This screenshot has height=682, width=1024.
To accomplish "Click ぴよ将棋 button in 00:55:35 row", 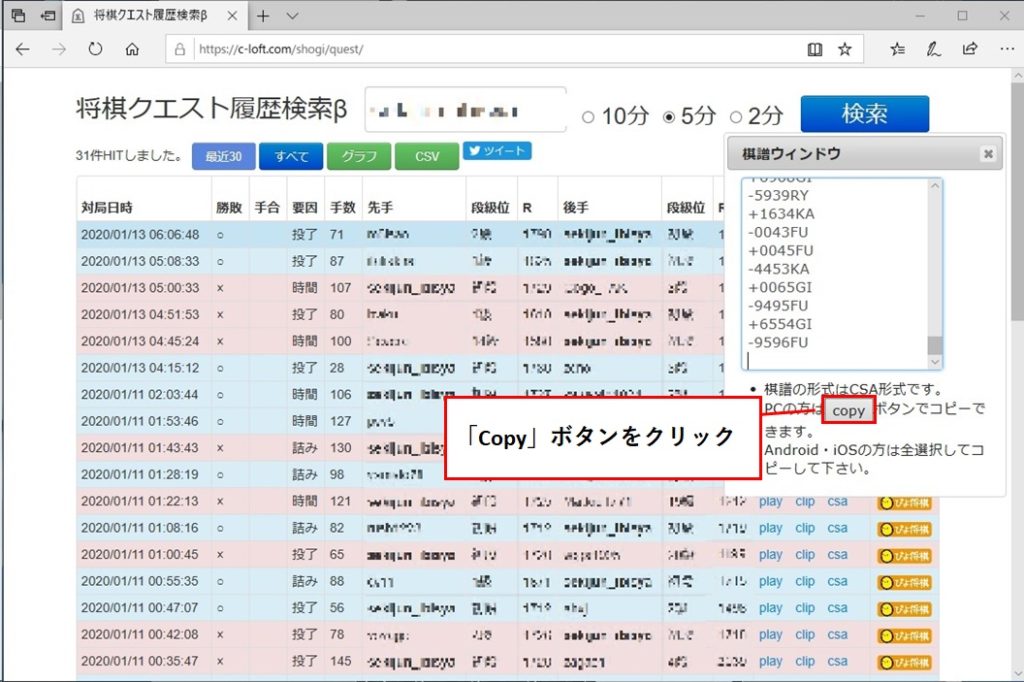I will point(905,583).
